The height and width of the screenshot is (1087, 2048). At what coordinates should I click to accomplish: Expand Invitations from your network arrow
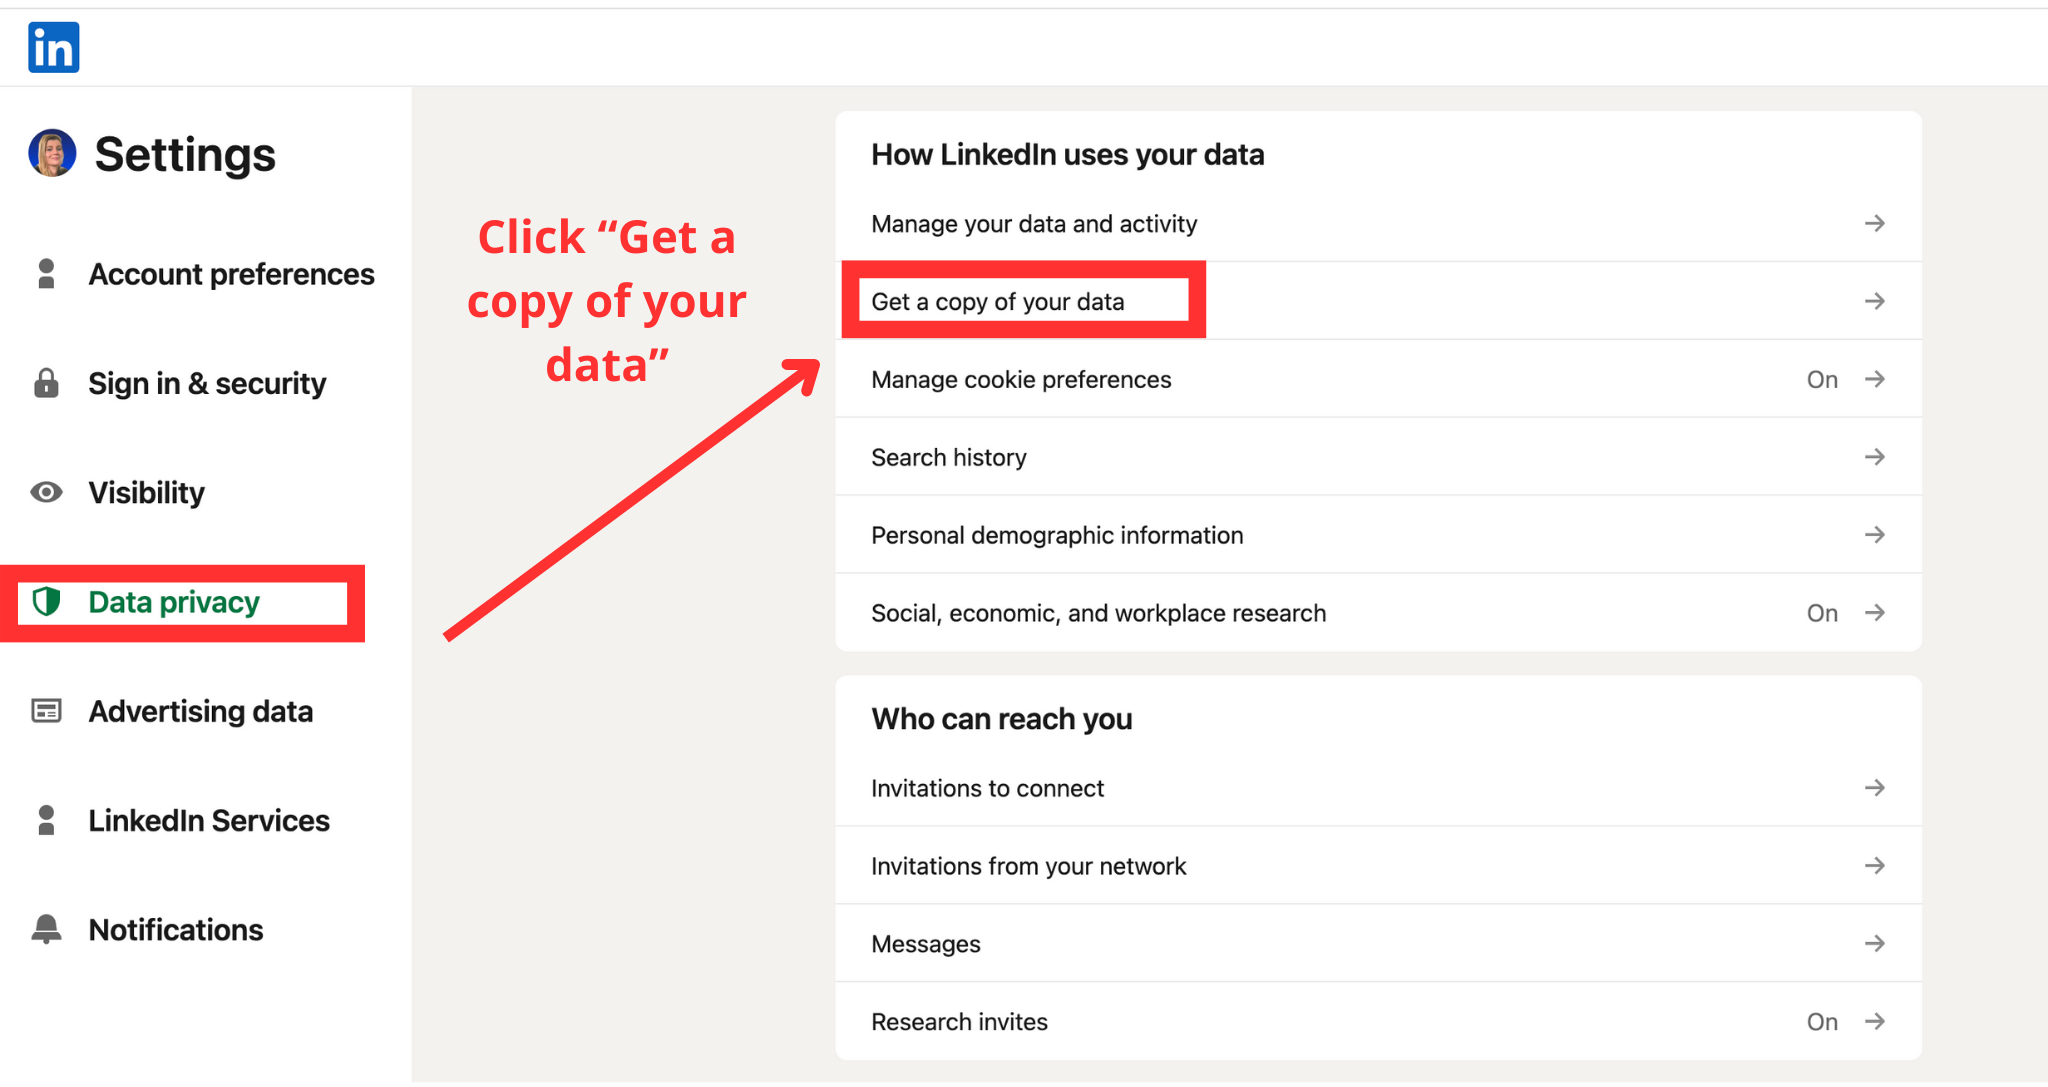[1875, 865]
